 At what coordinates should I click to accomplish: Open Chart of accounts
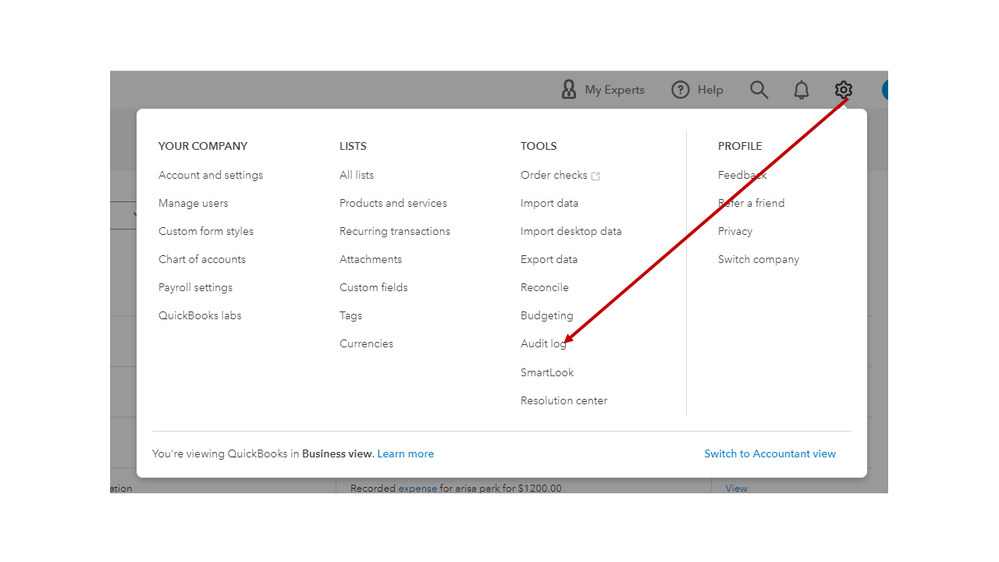201,259
